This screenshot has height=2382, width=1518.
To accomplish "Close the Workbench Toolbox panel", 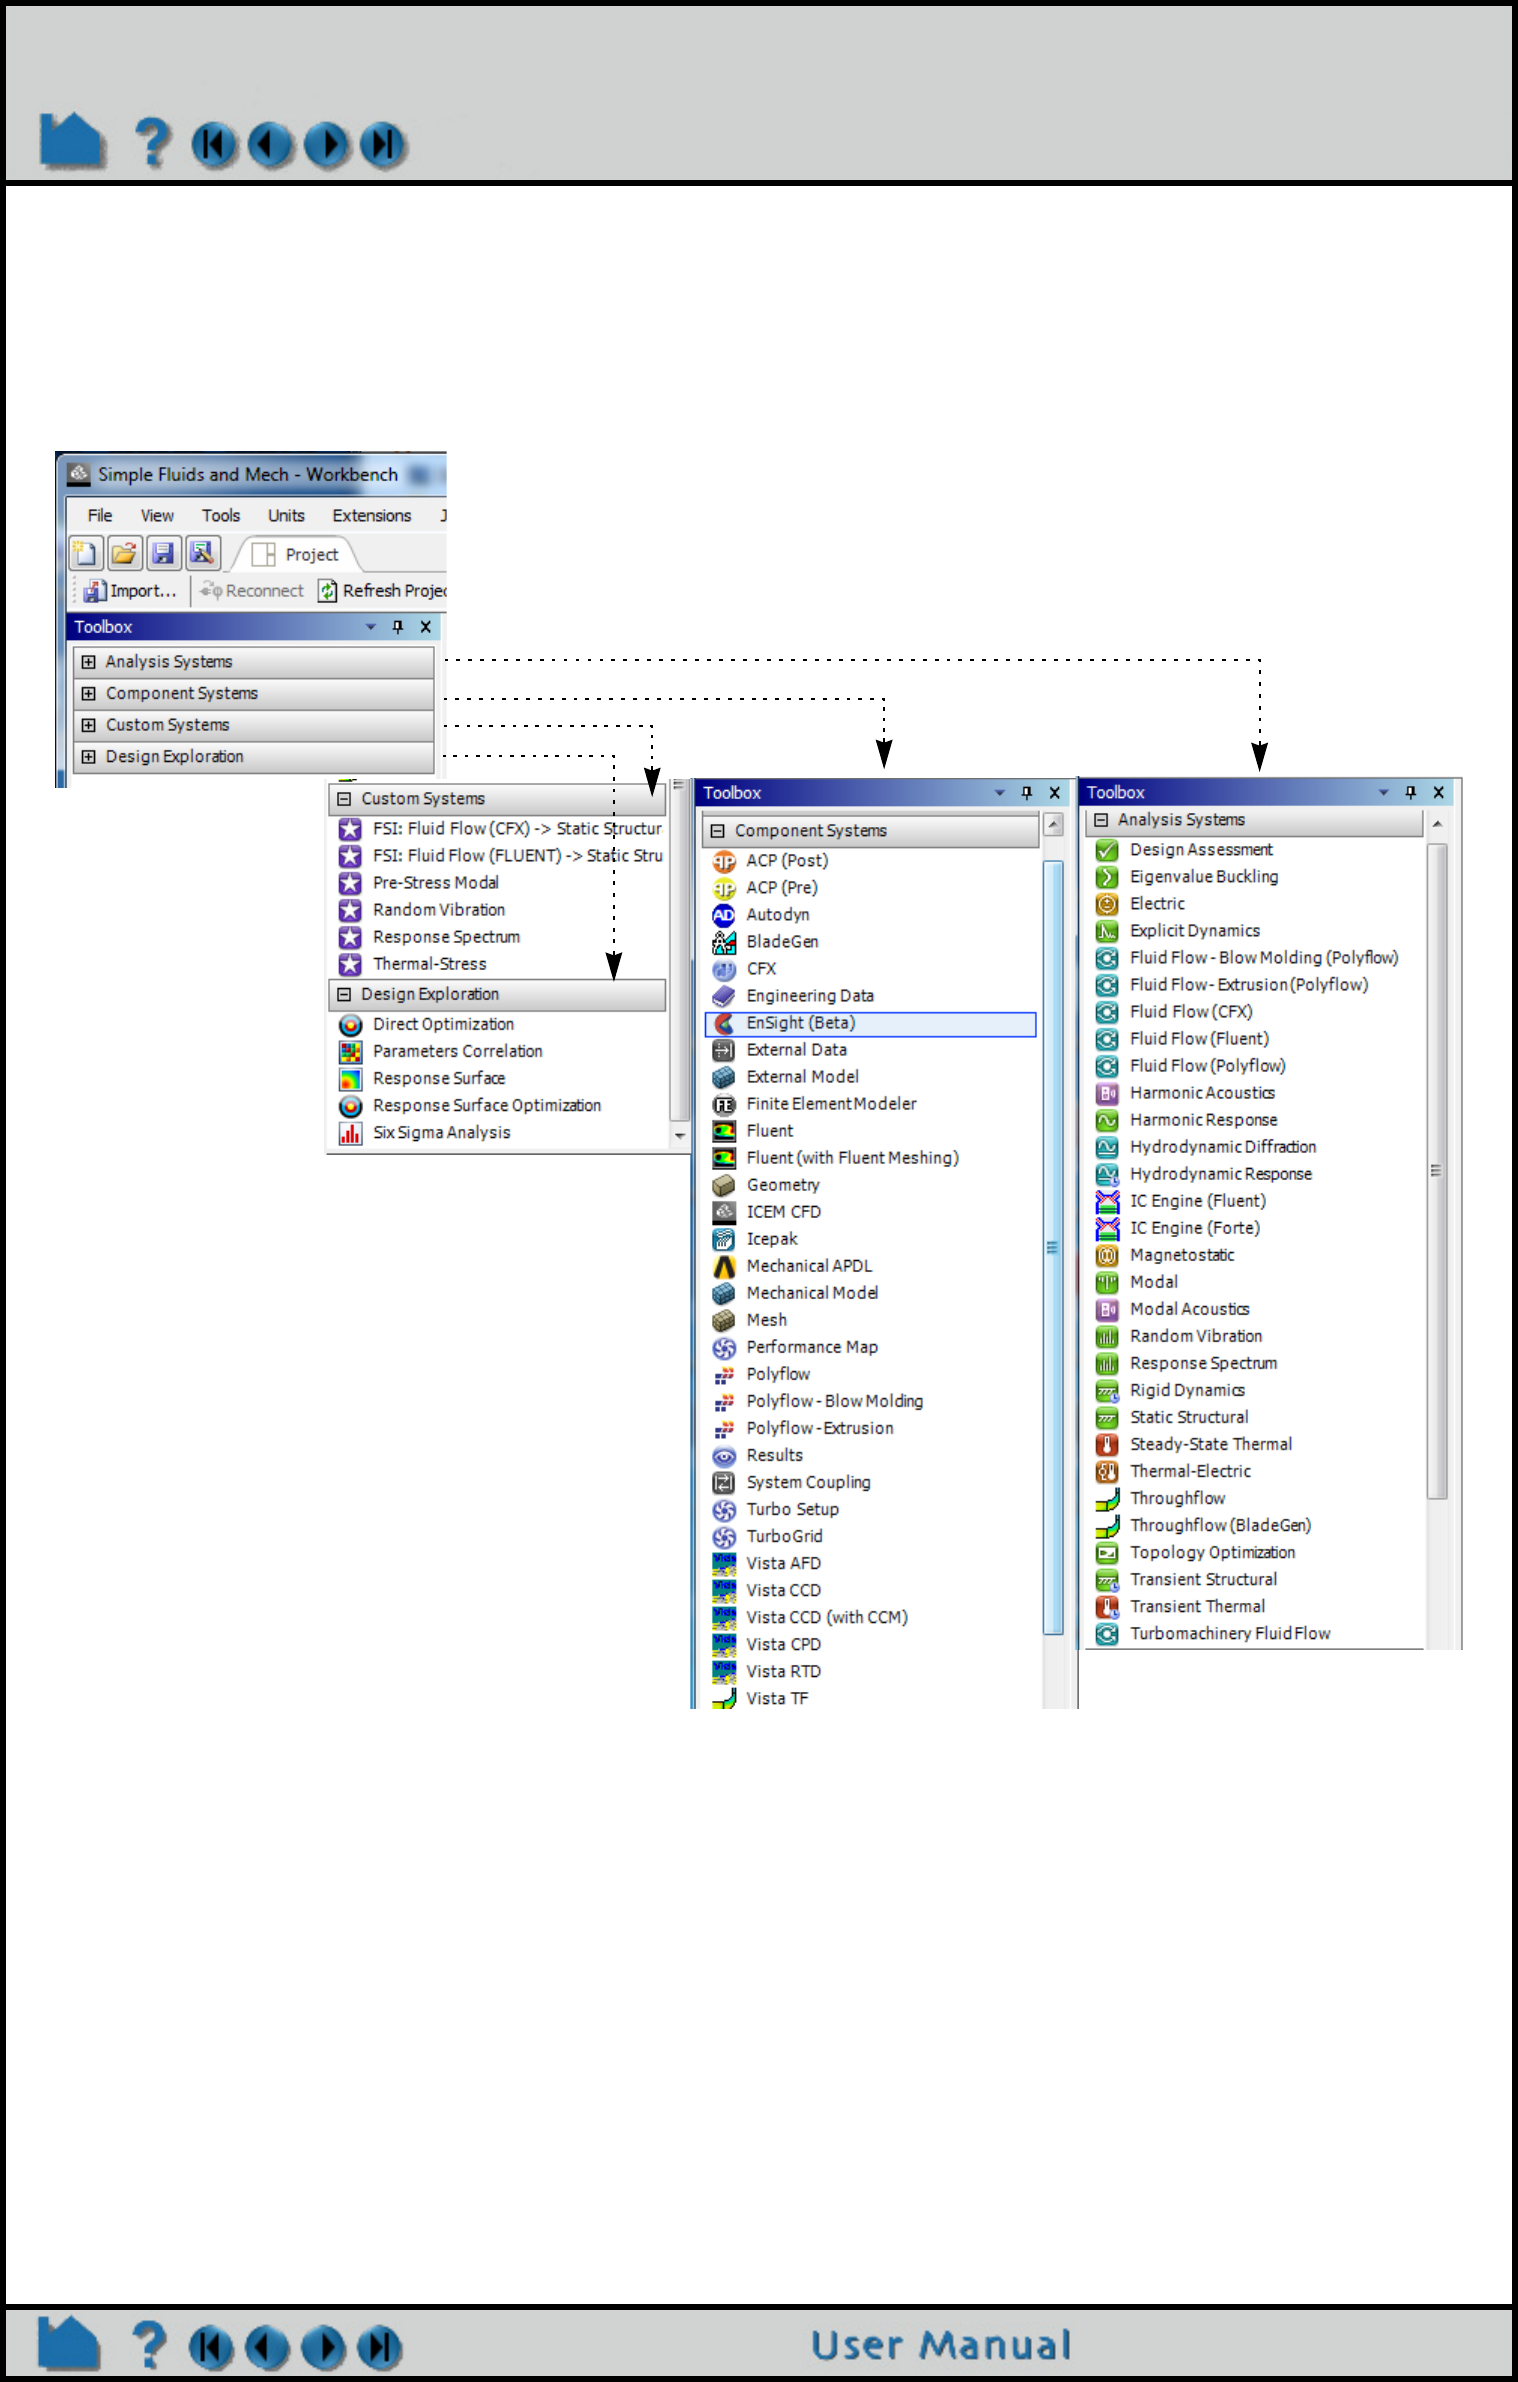I will point(426,627).
